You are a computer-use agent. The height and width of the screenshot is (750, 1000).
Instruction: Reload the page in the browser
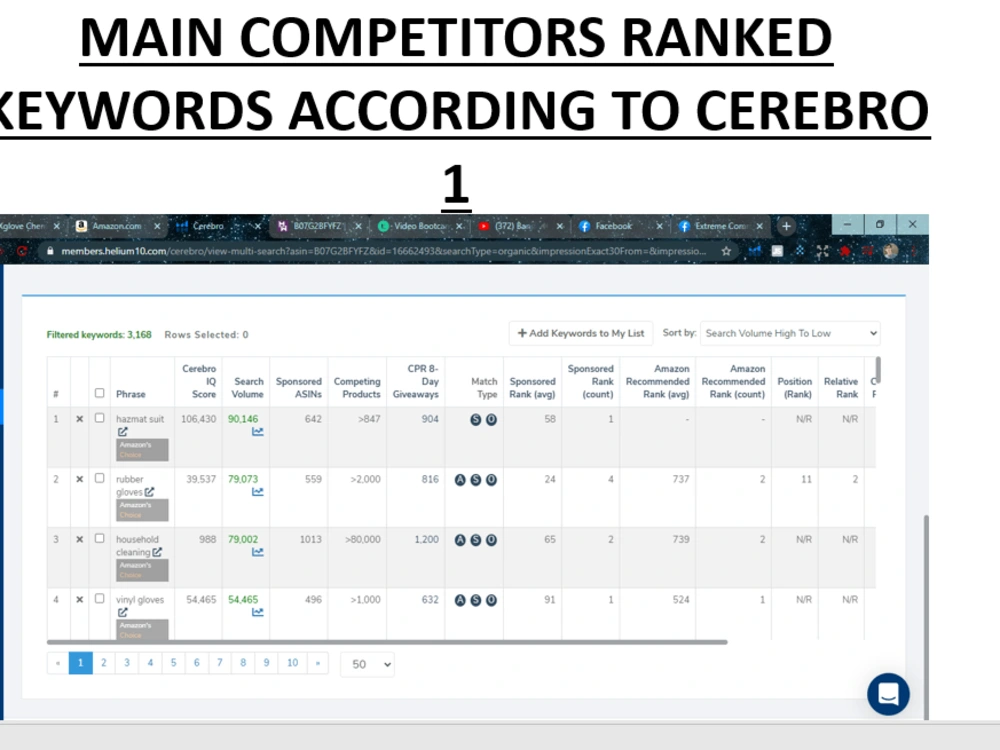pyautogui.click(x=22, y=251)
